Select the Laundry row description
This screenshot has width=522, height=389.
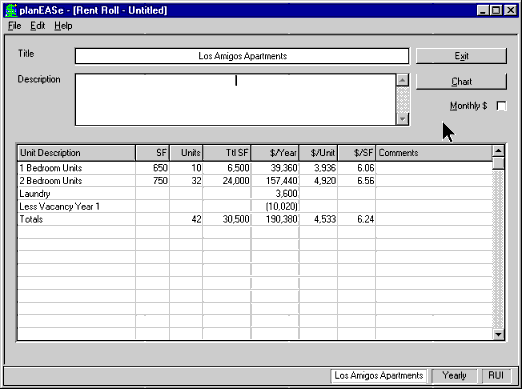[77, 194]
